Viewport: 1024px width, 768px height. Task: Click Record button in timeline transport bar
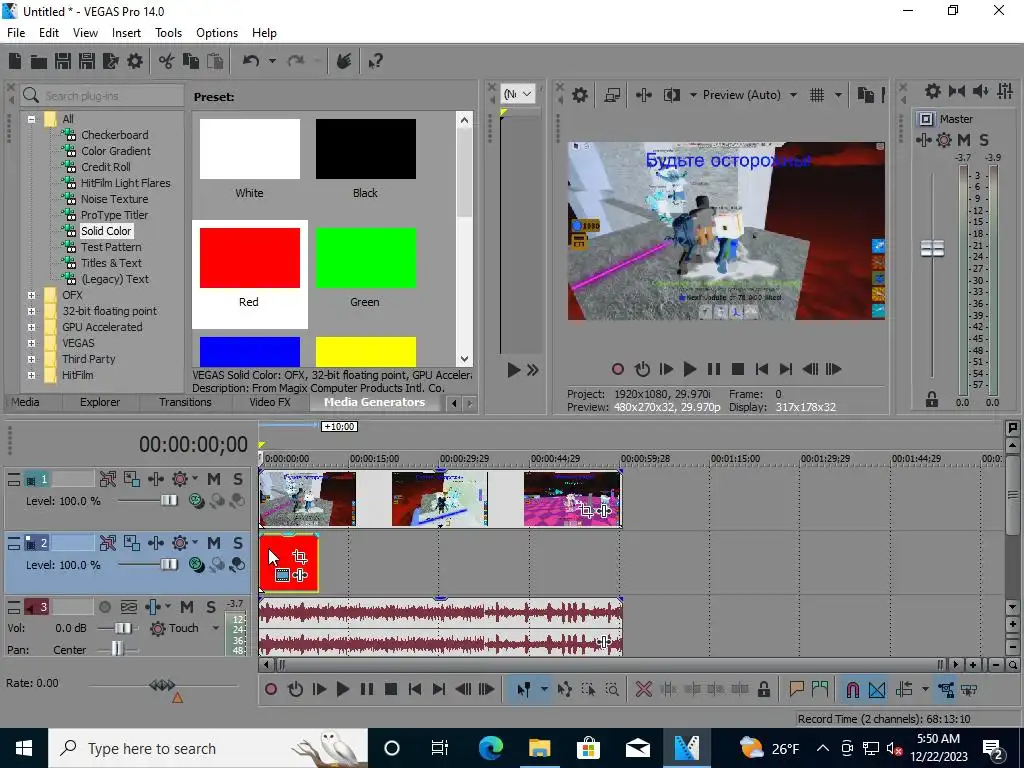pyautogui.click(x=271, y=689)
